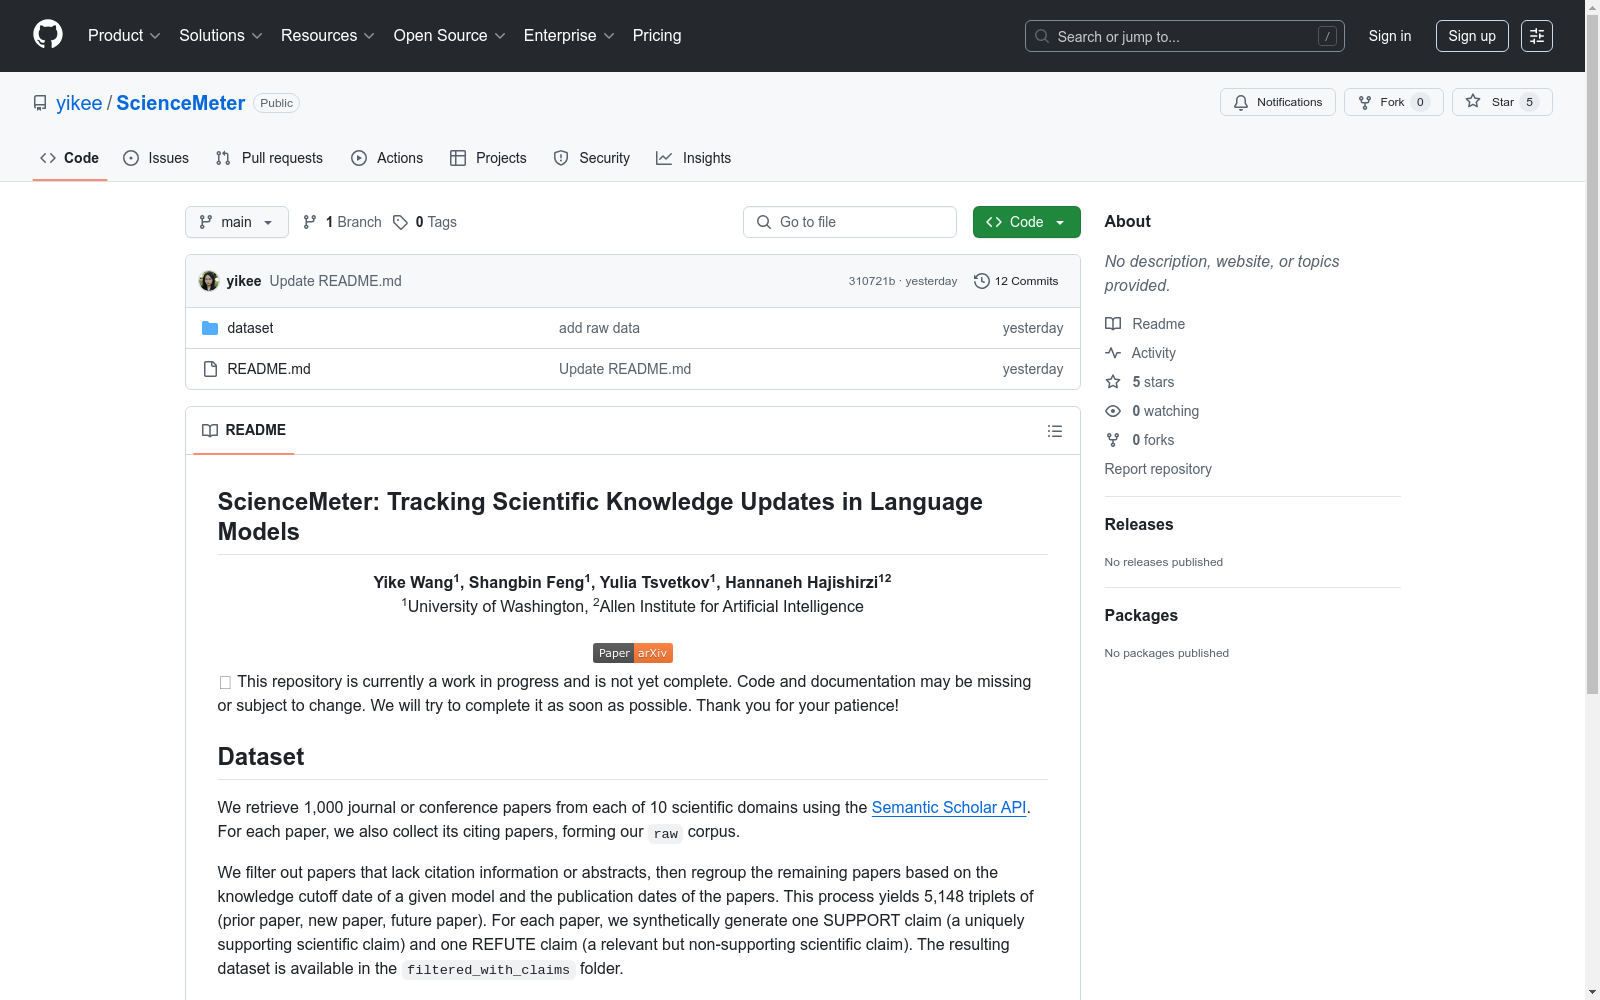
Task: Open the README outline icon
Action: tap(1055, 431)
